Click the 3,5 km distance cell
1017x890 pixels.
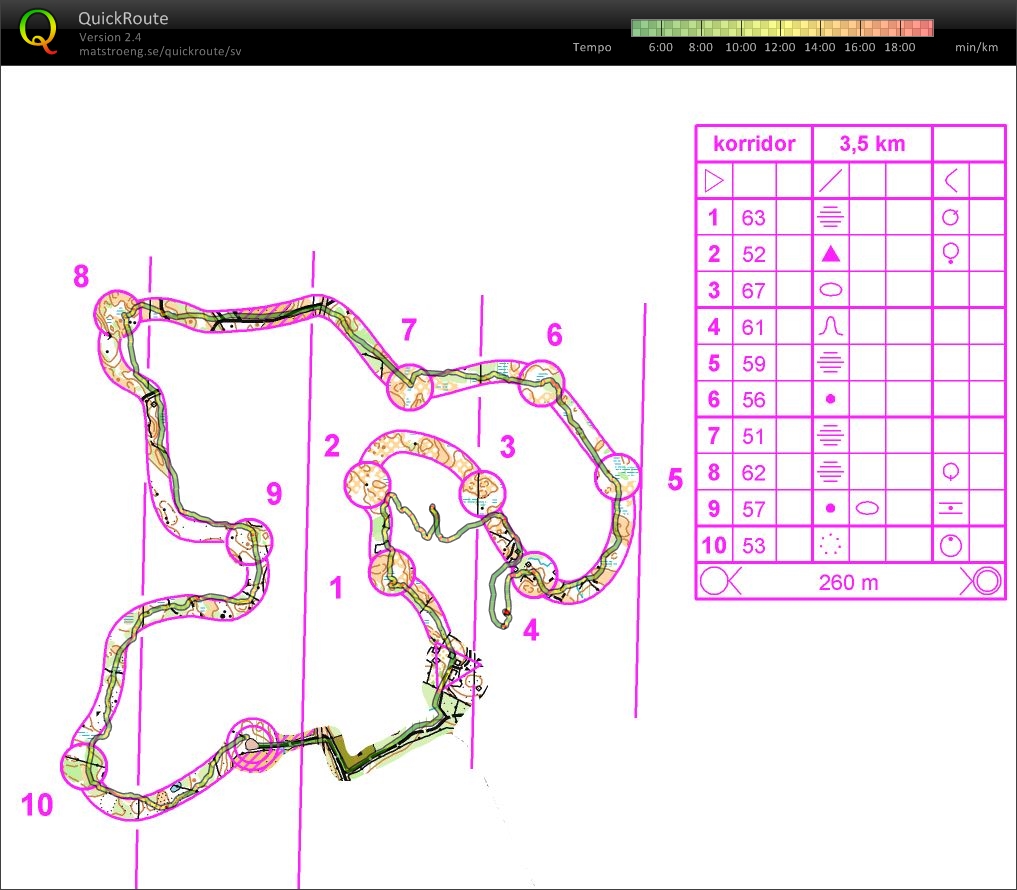(x=872, y=143)
